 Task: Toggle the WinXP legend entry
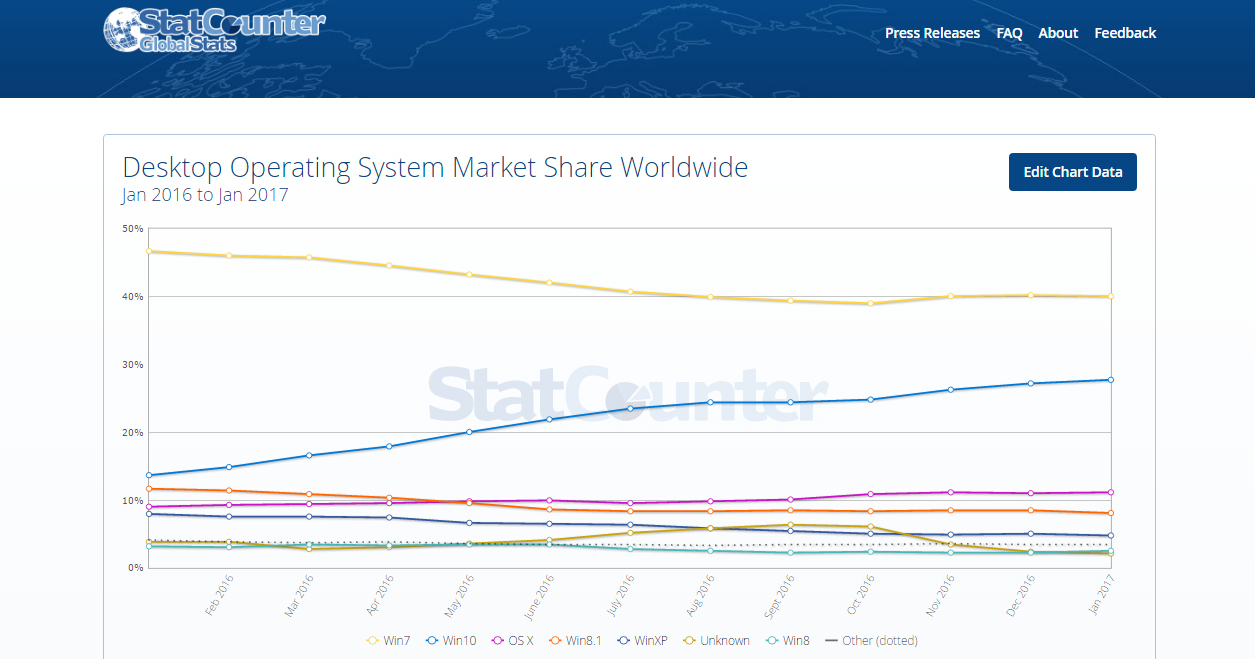pos(642,640)
